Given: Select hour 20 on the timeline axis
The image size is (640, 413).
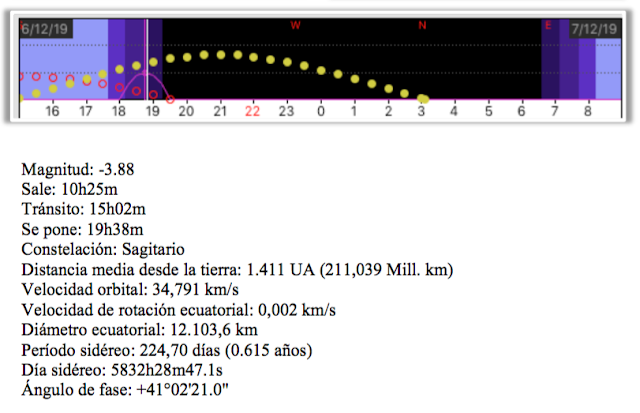Looking at the screenshot, I should pos(186,111).
